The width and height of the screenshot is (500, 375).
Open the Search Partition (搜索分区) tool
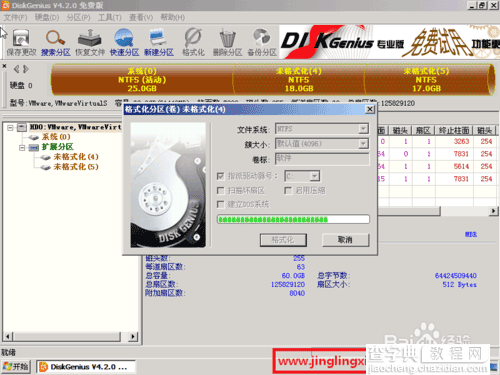pyautogui.click(x=55, y=42)
